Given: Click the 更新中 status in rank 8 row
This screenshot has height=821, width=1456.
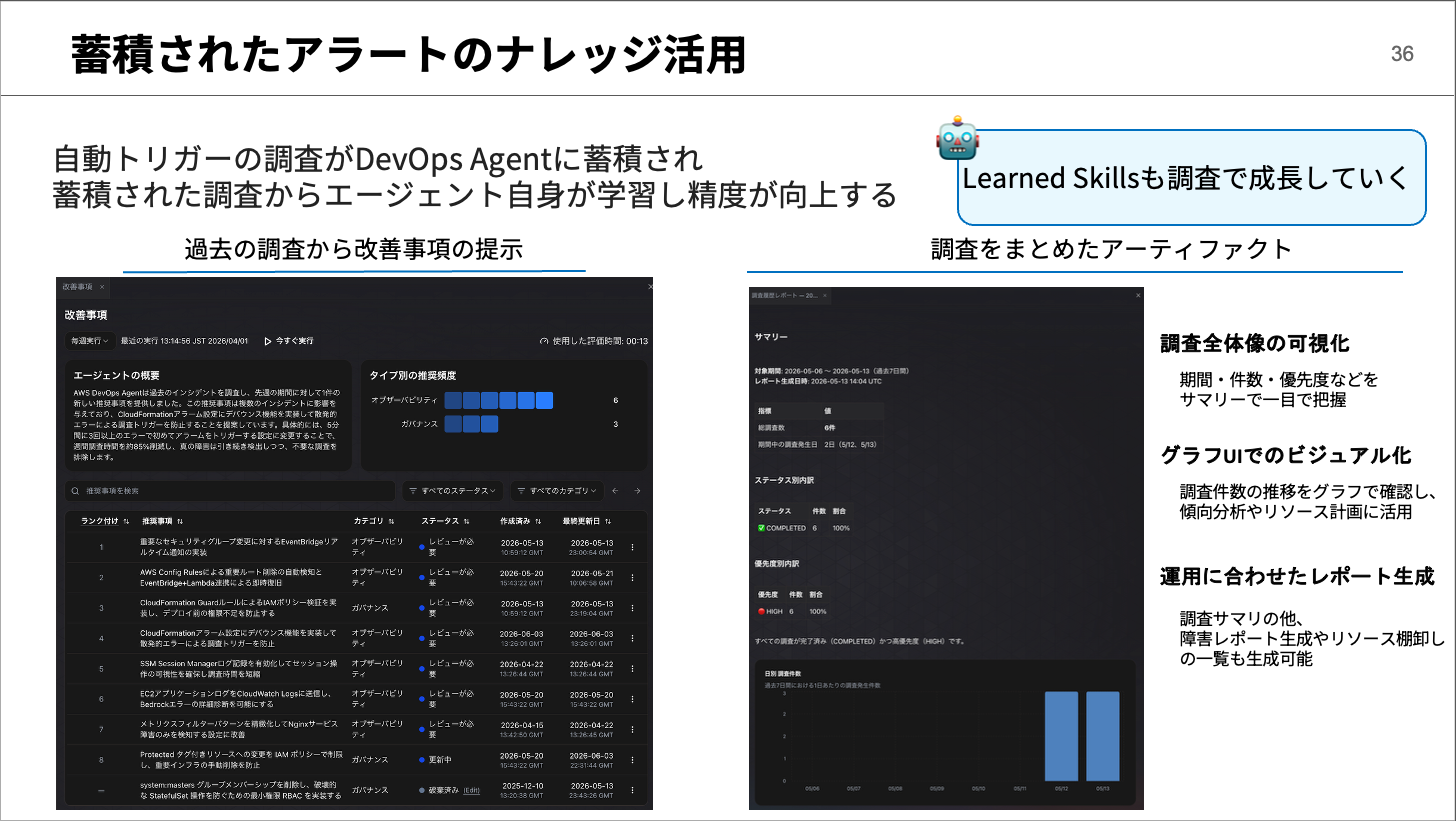Looking at the screenshot, I should coord(440,759).
